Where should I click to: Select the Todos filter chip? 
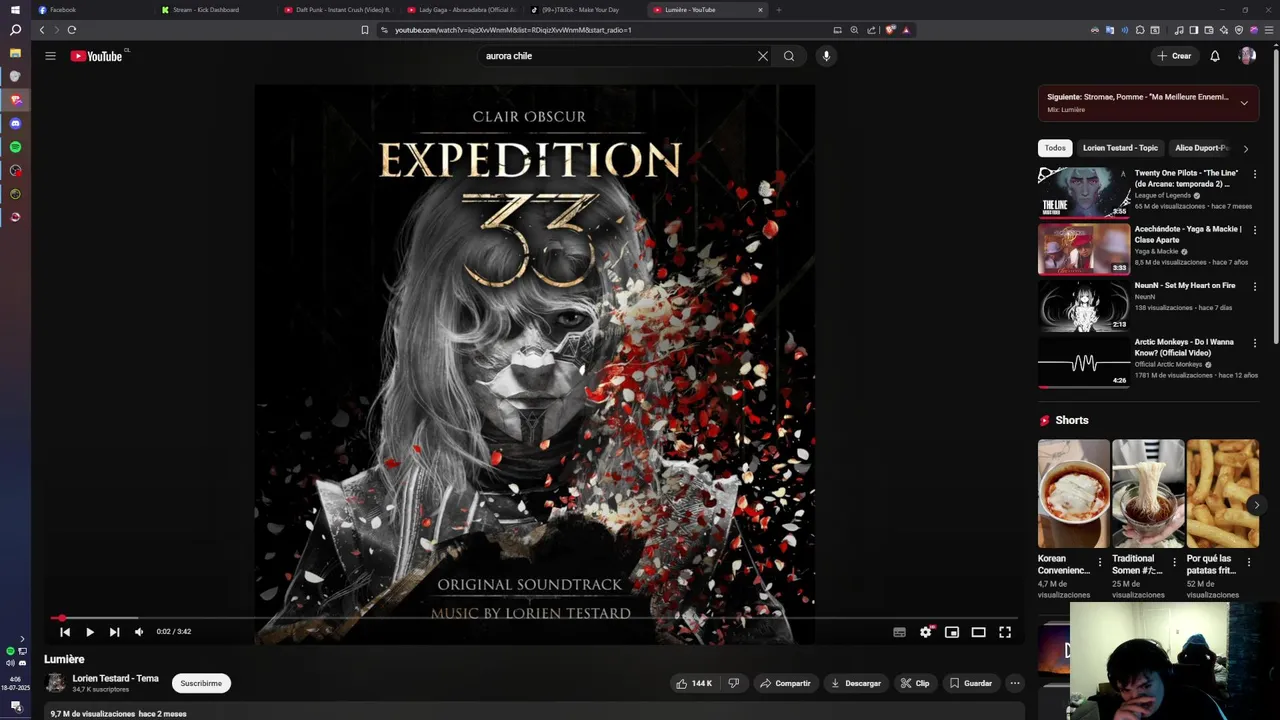(1055, 148)
